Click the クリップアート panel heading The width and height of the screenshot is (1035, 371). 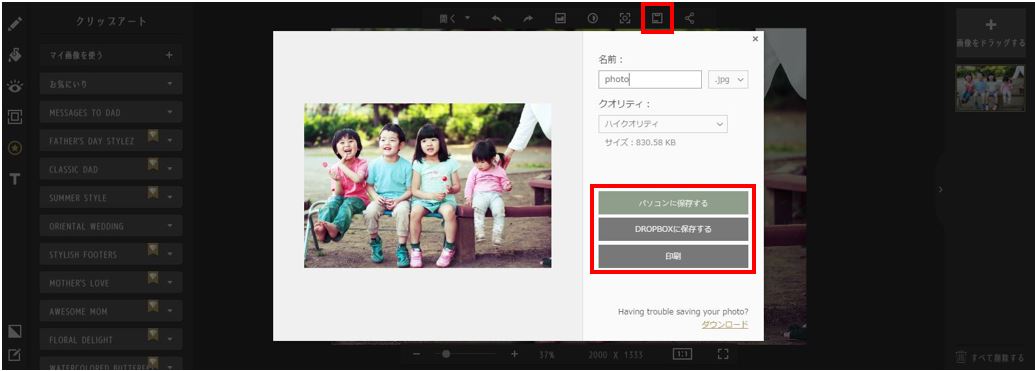tap(112, 21)
